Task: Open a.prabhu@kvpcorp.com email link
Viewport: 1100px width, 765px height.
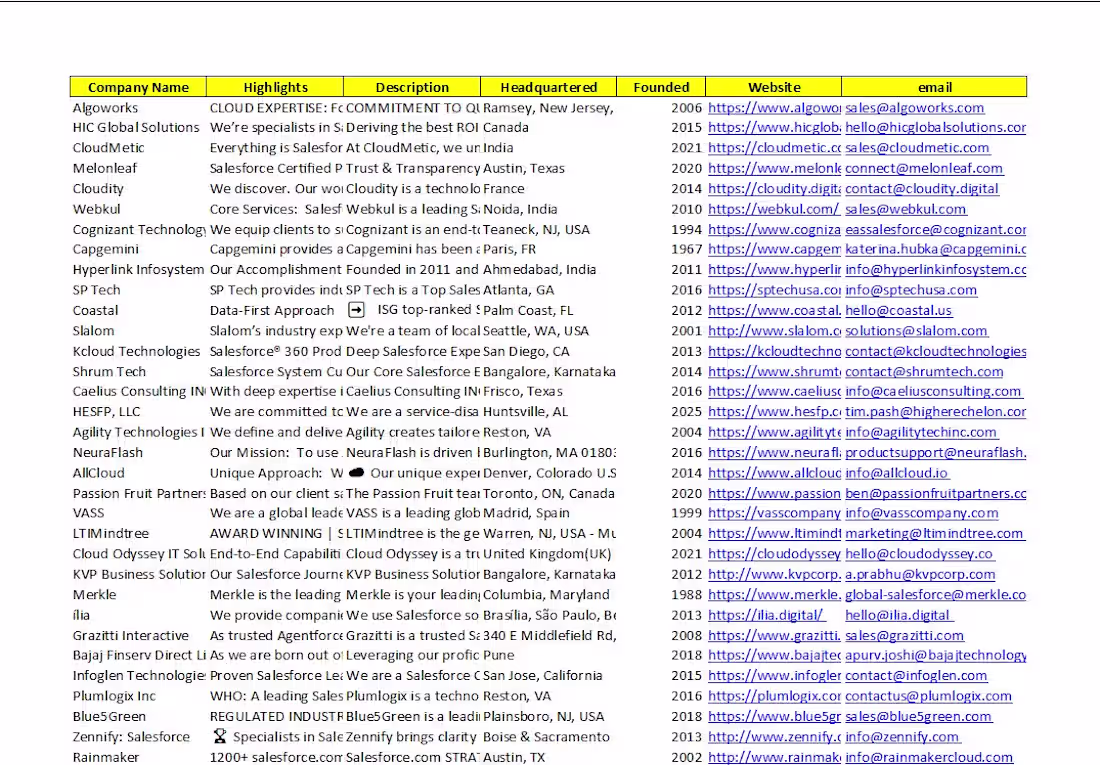Action: coord(920,574)
